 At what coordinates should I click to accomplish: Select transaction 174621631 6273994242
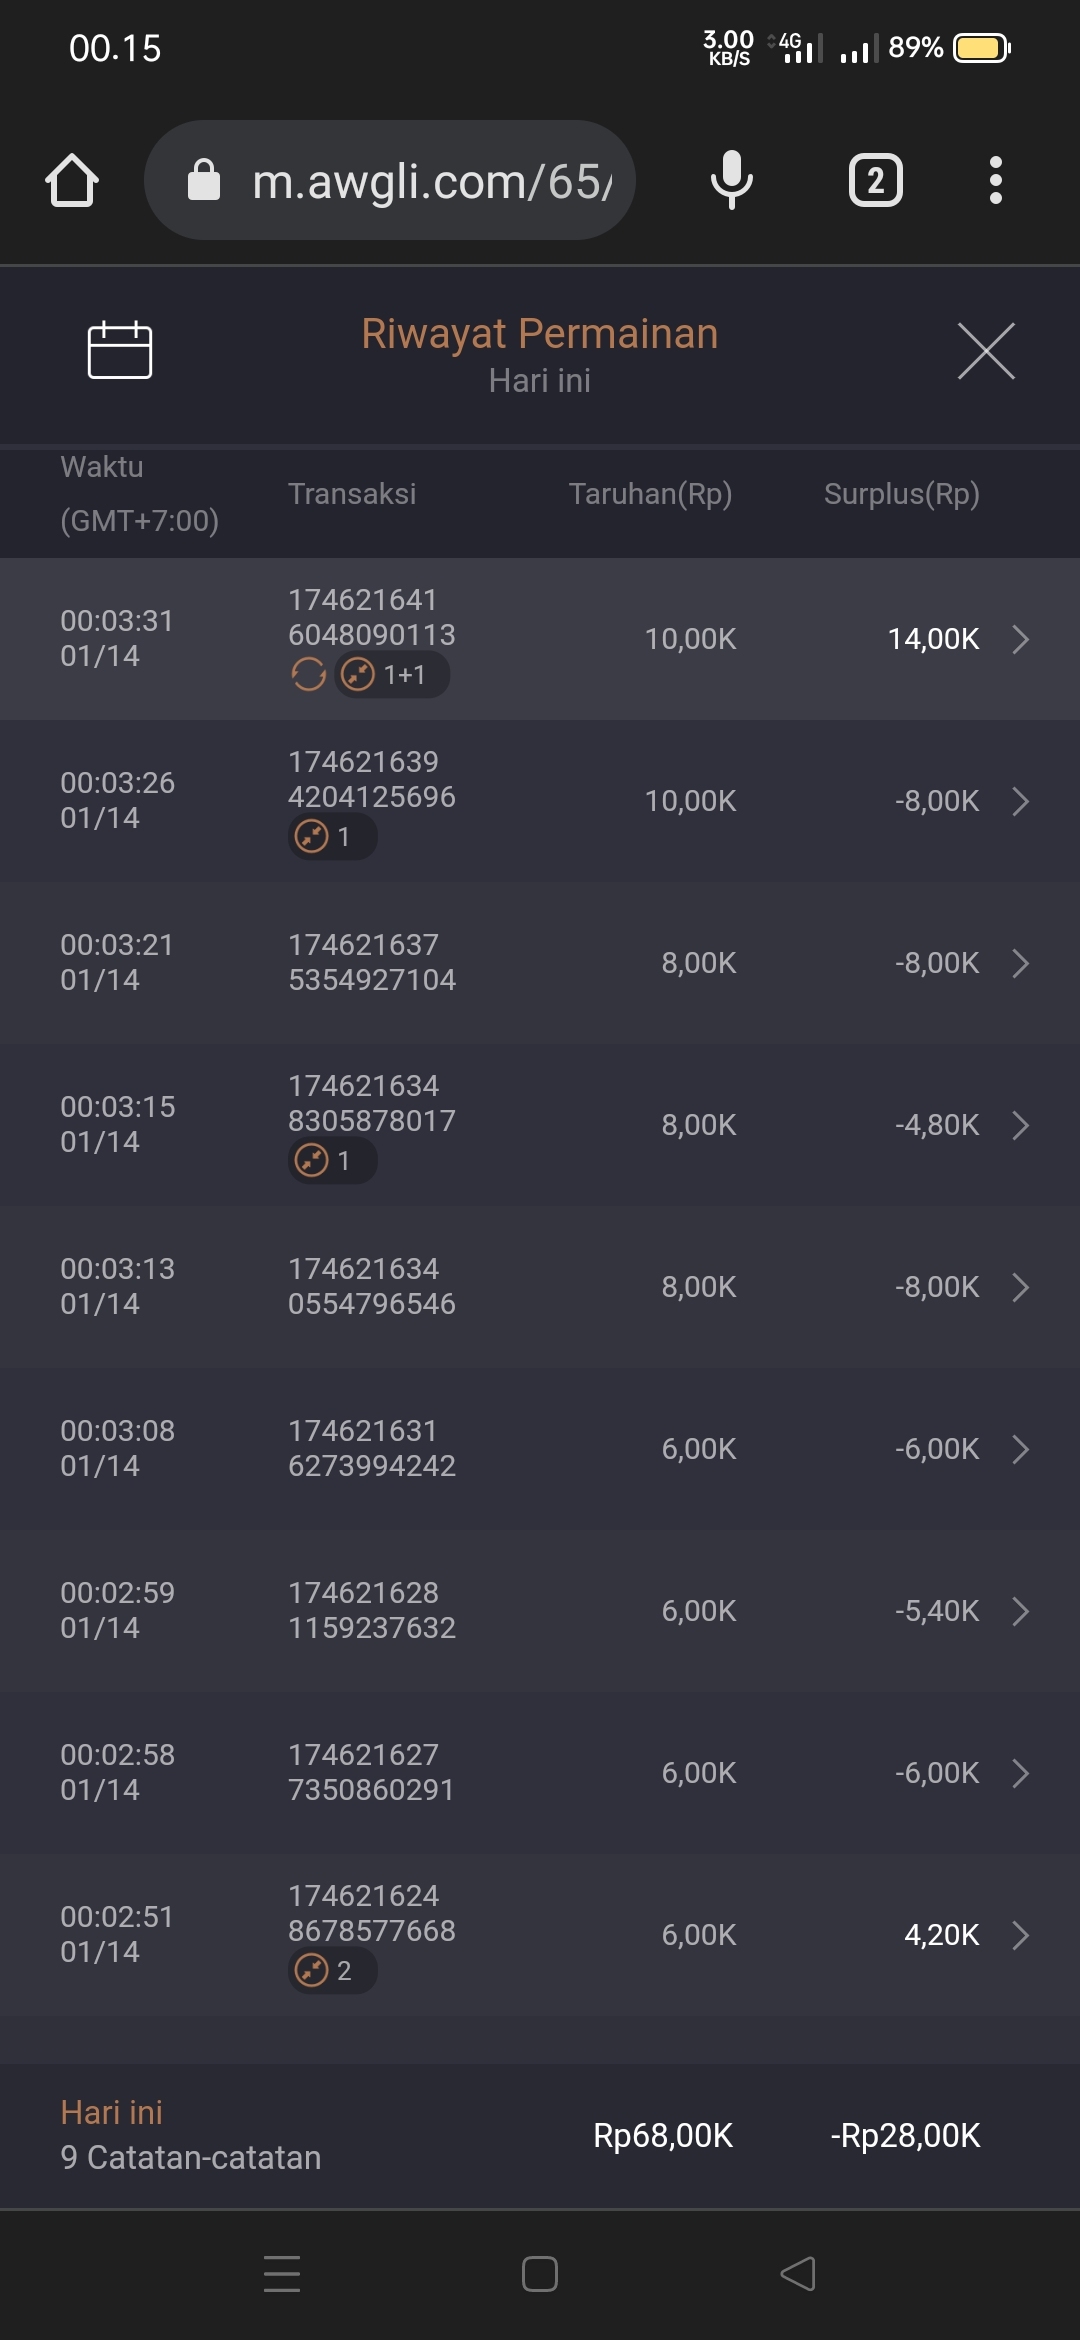point(371,1448)
